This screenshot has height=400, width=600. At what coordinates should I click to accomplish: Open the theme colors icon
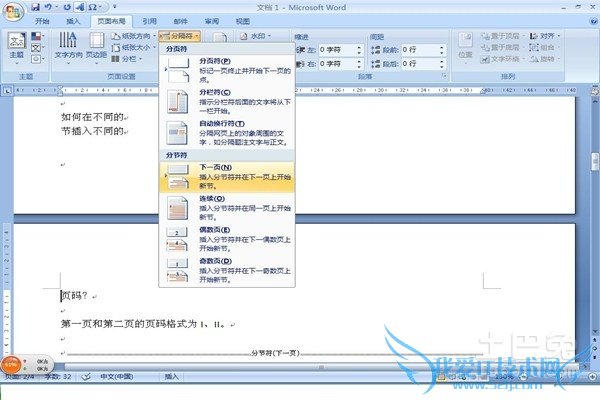coord(36,36)
